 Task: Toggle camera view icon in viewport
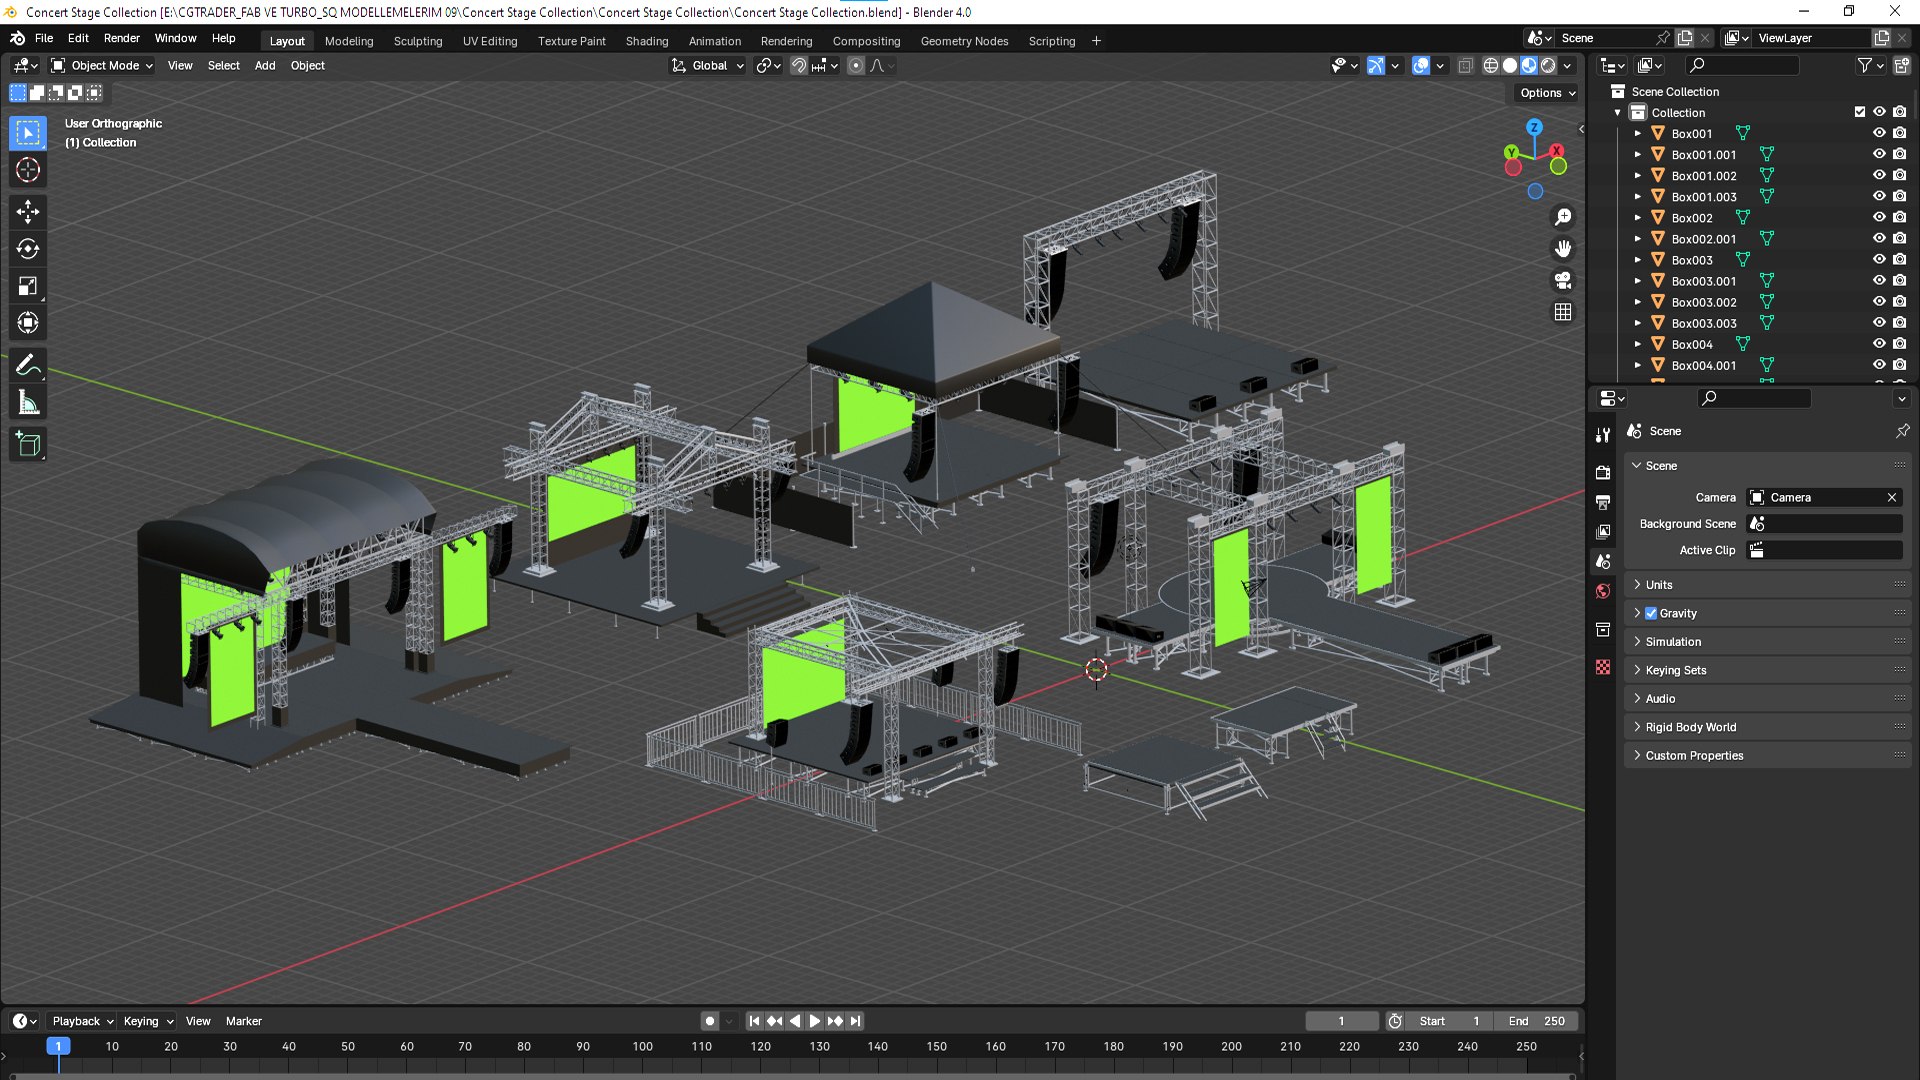point(1563,280)
